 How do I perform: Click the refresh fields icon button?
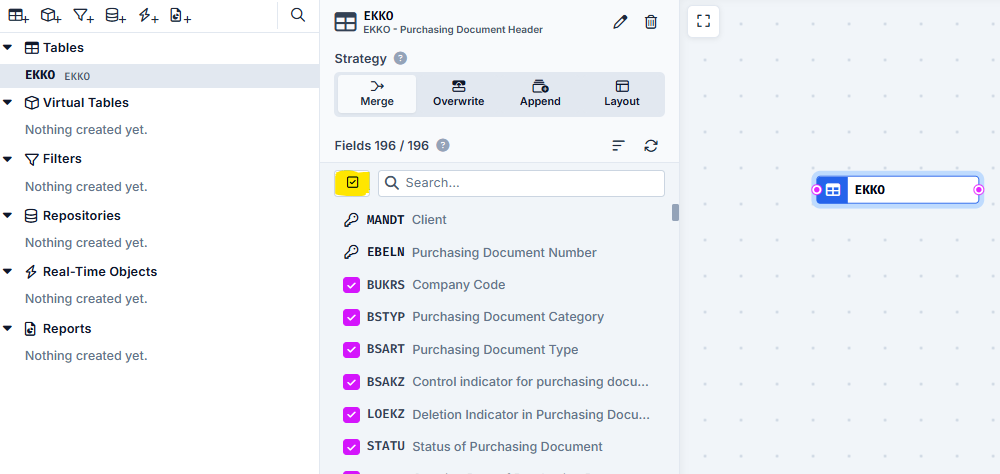pos(651,146)
